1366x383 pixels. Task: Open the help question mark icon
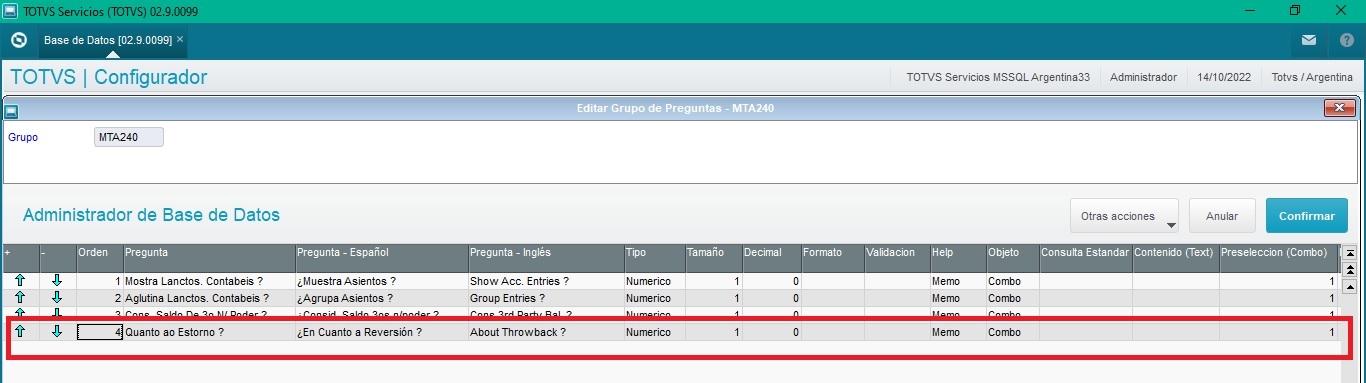[1346, 40]
